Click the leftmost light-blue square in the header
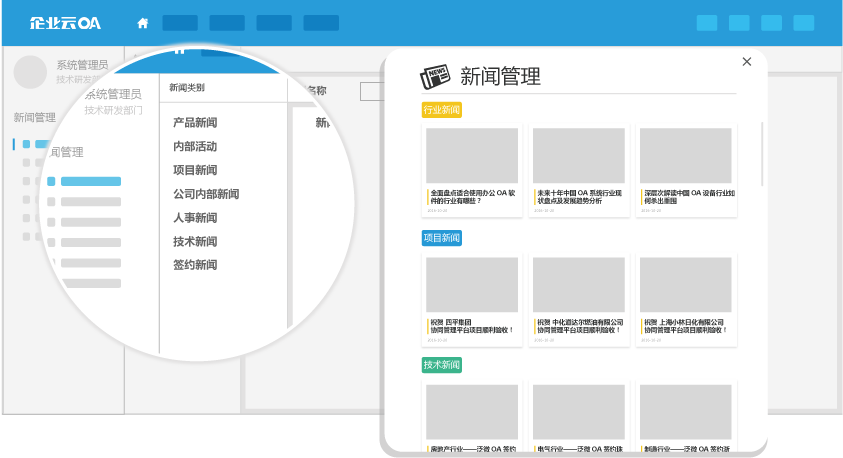843x458 pixels. (707, 23)
